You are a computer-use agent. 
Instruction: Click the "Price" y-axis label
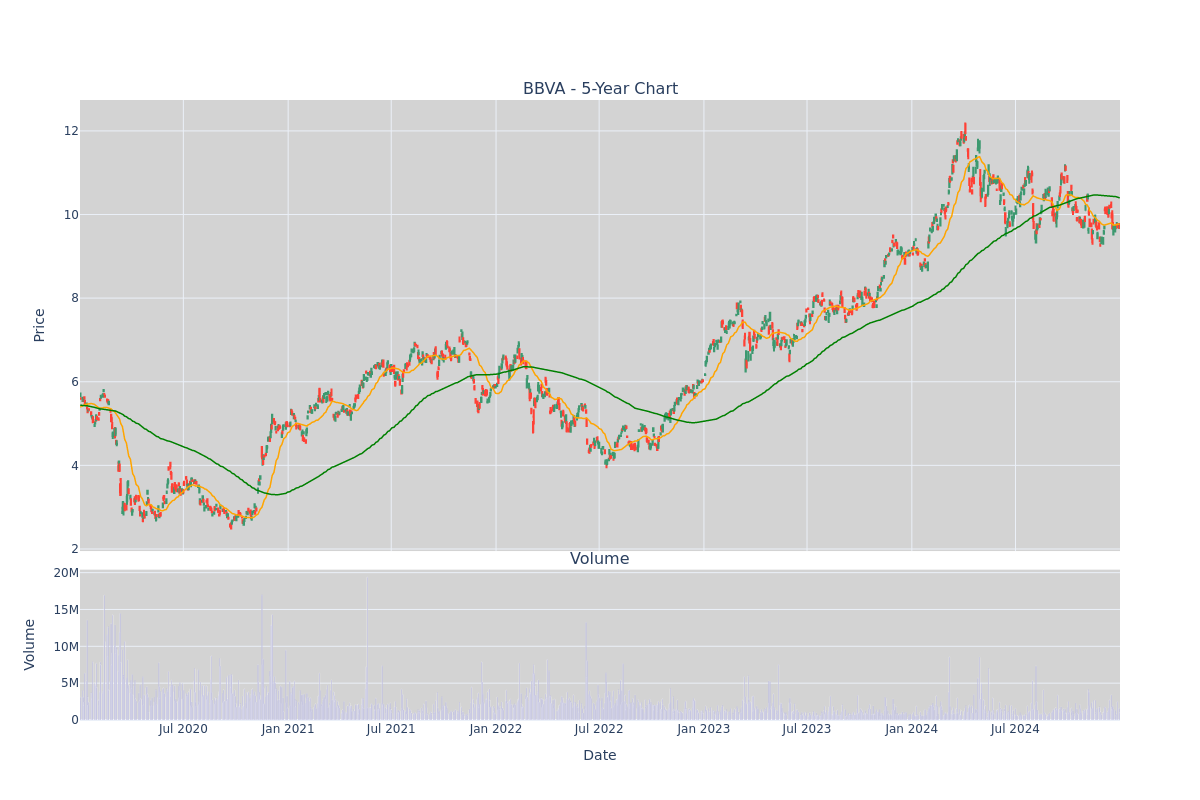point(39,325)
